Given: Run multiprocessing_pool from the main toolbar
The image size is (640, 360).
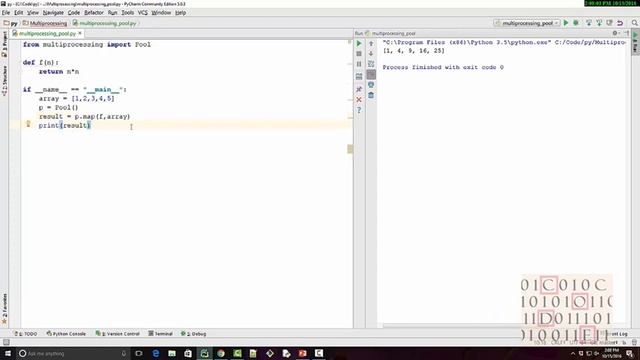Looking at the screenshot, I should (566, 23).
